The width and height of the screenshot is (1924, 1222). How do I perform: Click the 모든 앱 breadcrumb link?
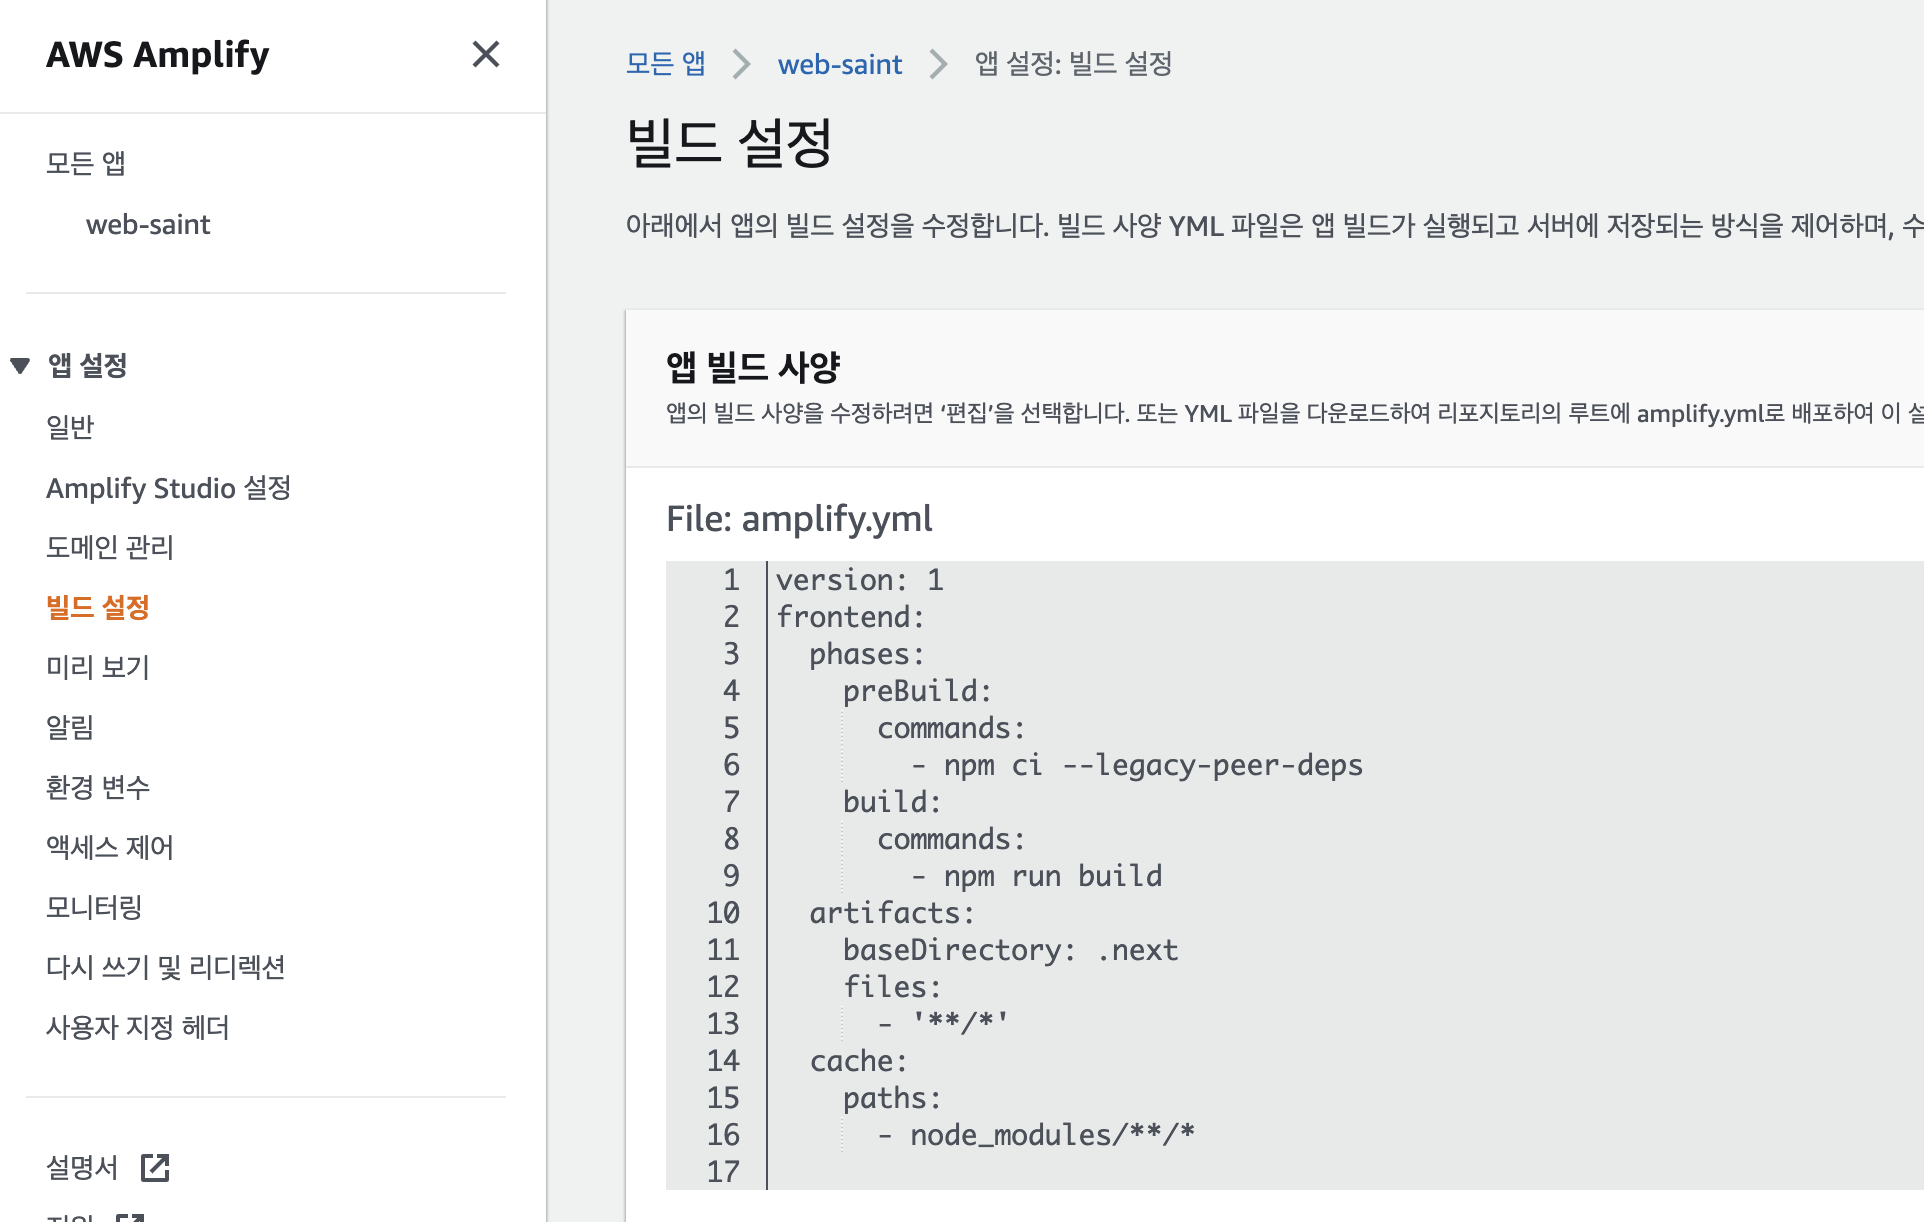pos(666,64)
